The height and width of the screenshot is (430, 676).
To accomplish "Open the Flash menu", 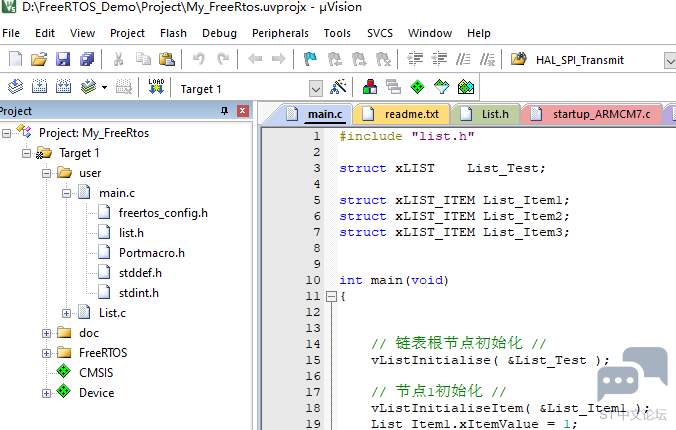I will pyautogui.click(x=173, y=33).
